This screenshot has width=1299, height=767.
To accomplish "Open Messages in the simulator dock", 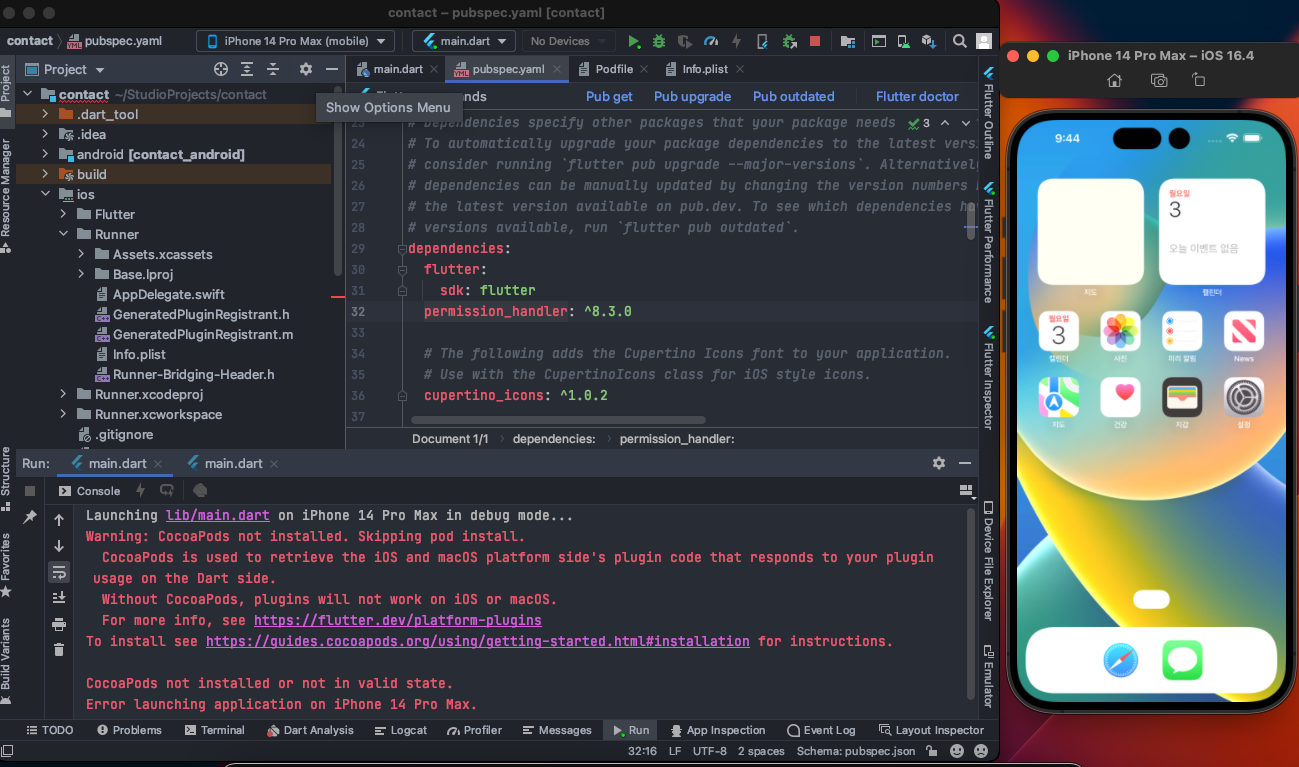I will [x=1182, y=660].
